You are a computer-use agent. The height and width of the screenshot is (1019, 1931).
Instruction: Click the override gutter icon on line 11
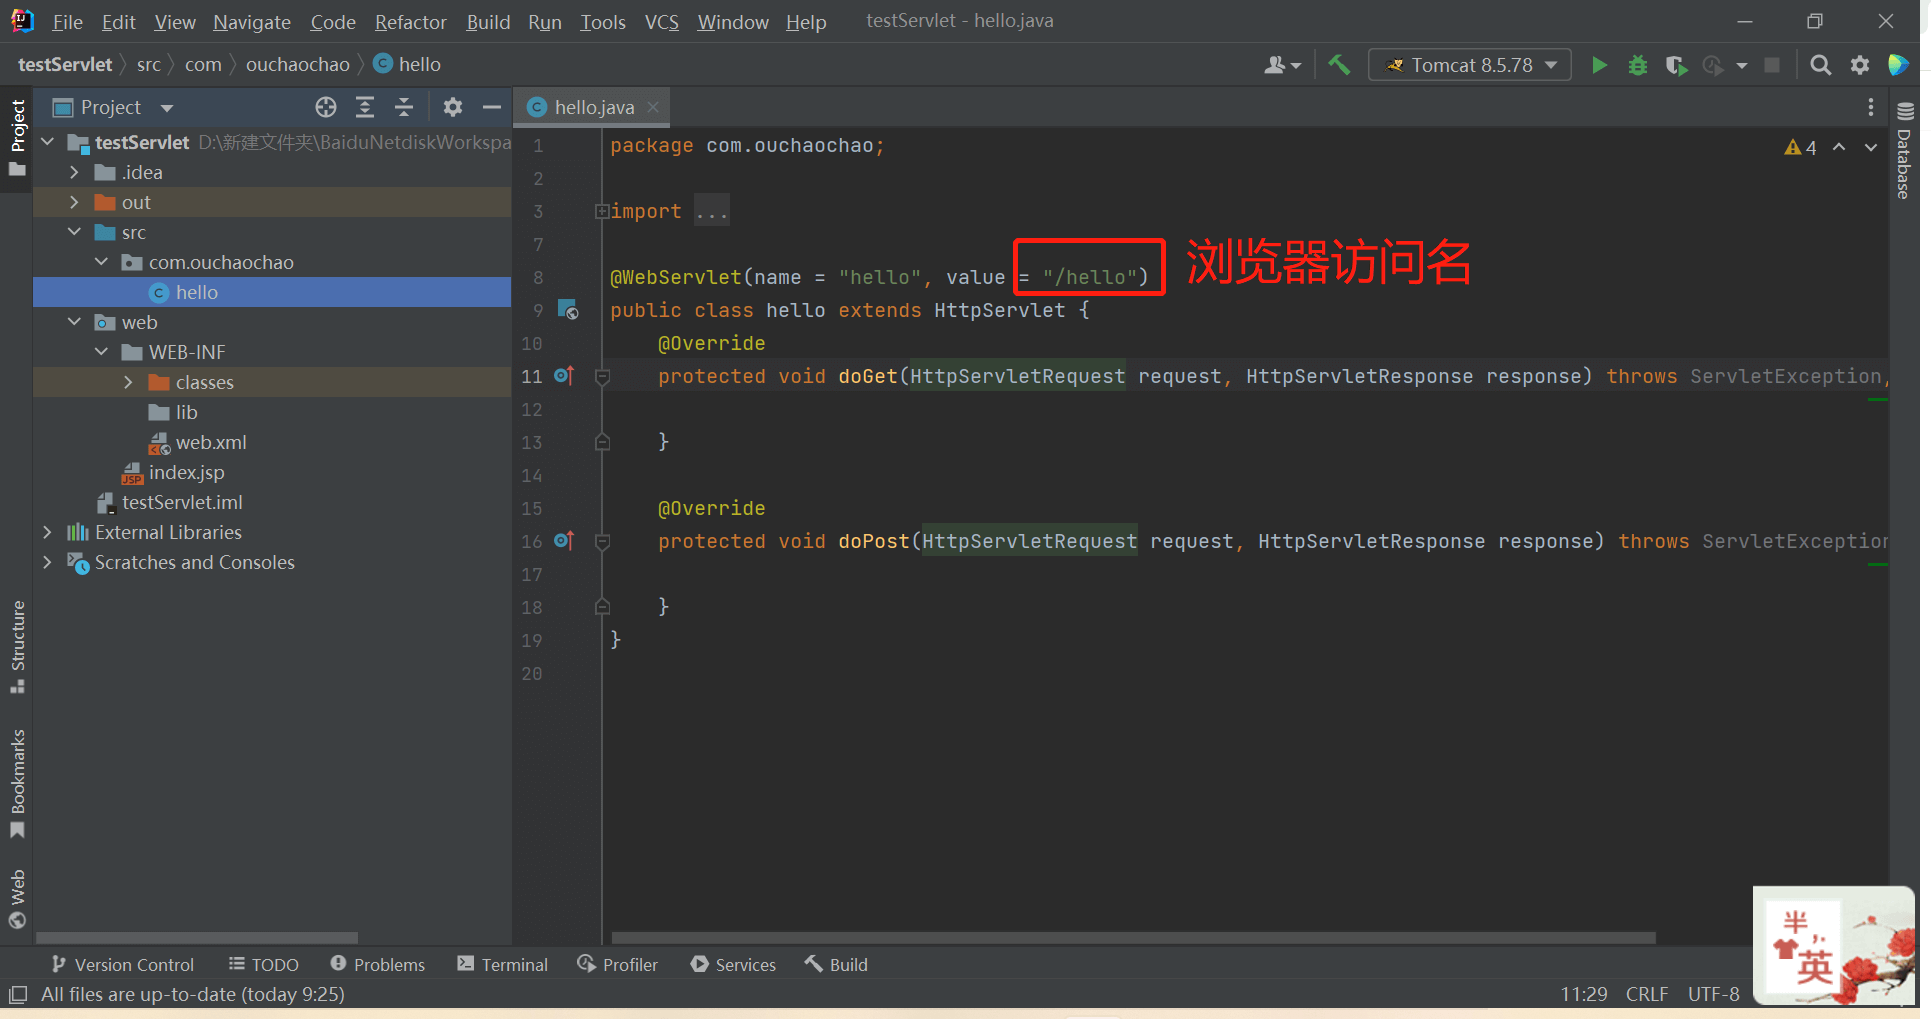(564, 376)
